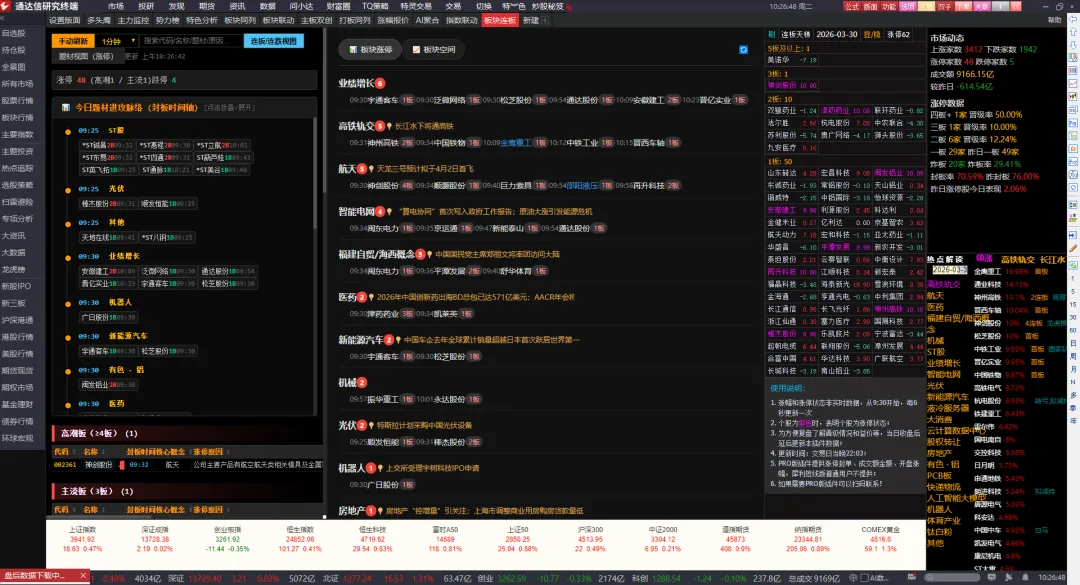Toggle the 板块涨停 view button
This screenshot has width=1080, height=585.
[x=370, y=50]
